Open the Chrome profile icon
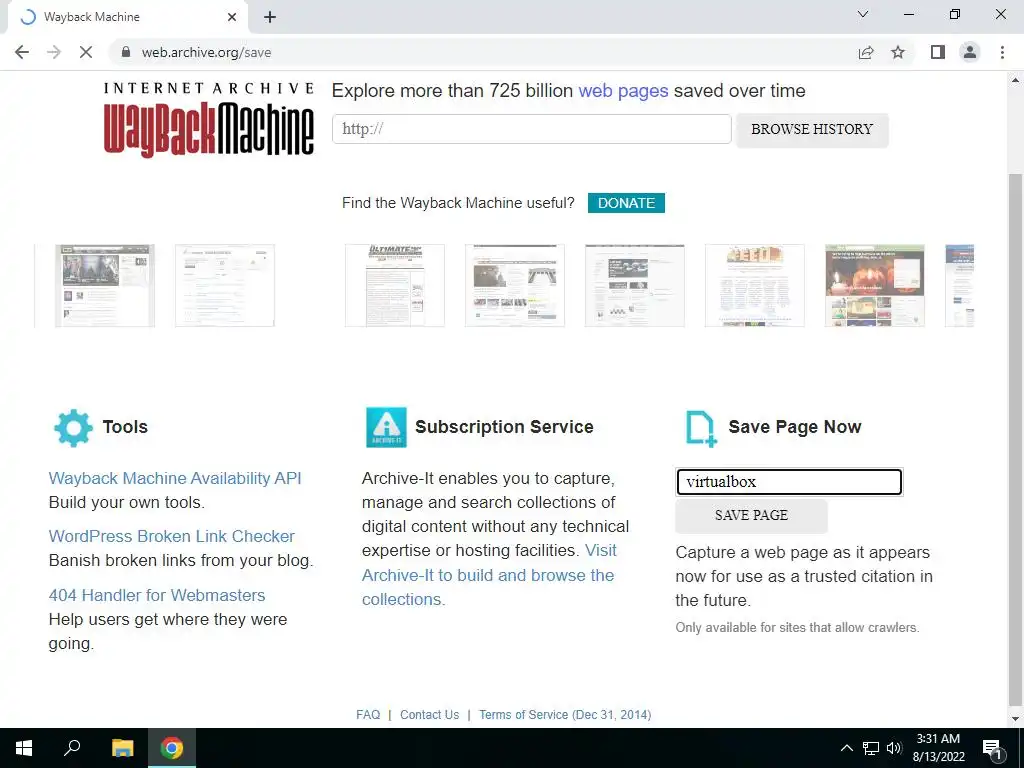Screen dimensions: 1024x768 pyautogui.click(x=970, y=52)
